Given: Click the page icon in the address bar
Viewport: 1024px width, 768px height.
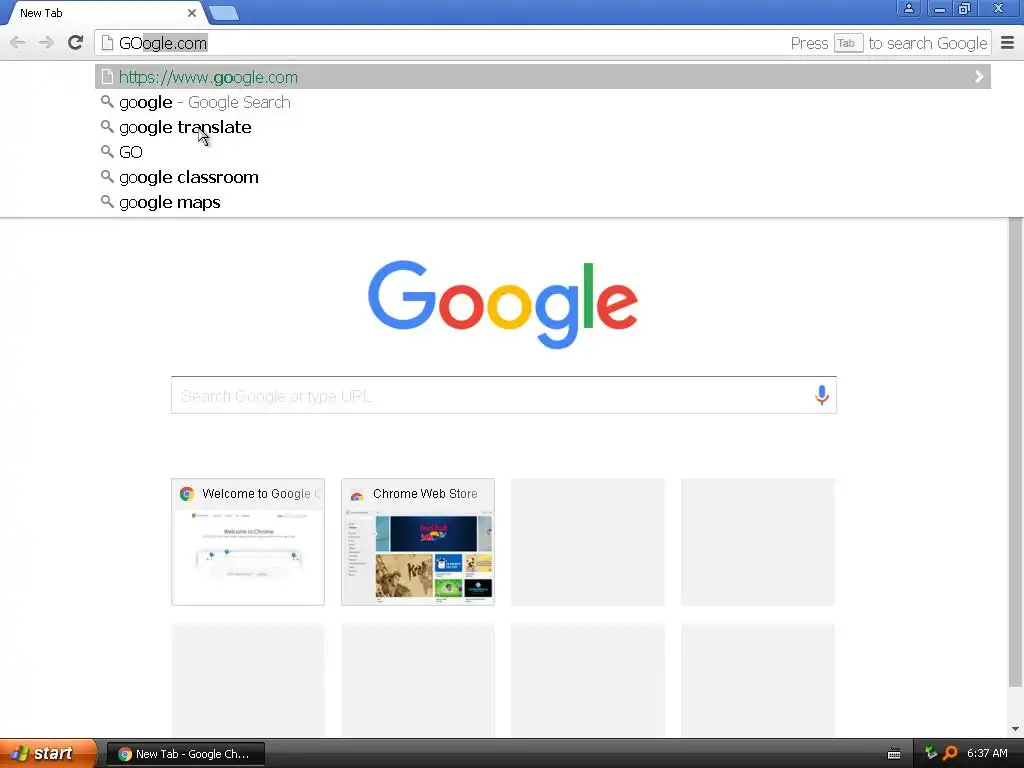Looking at the screenshot, I should click(x=107, y=43).
